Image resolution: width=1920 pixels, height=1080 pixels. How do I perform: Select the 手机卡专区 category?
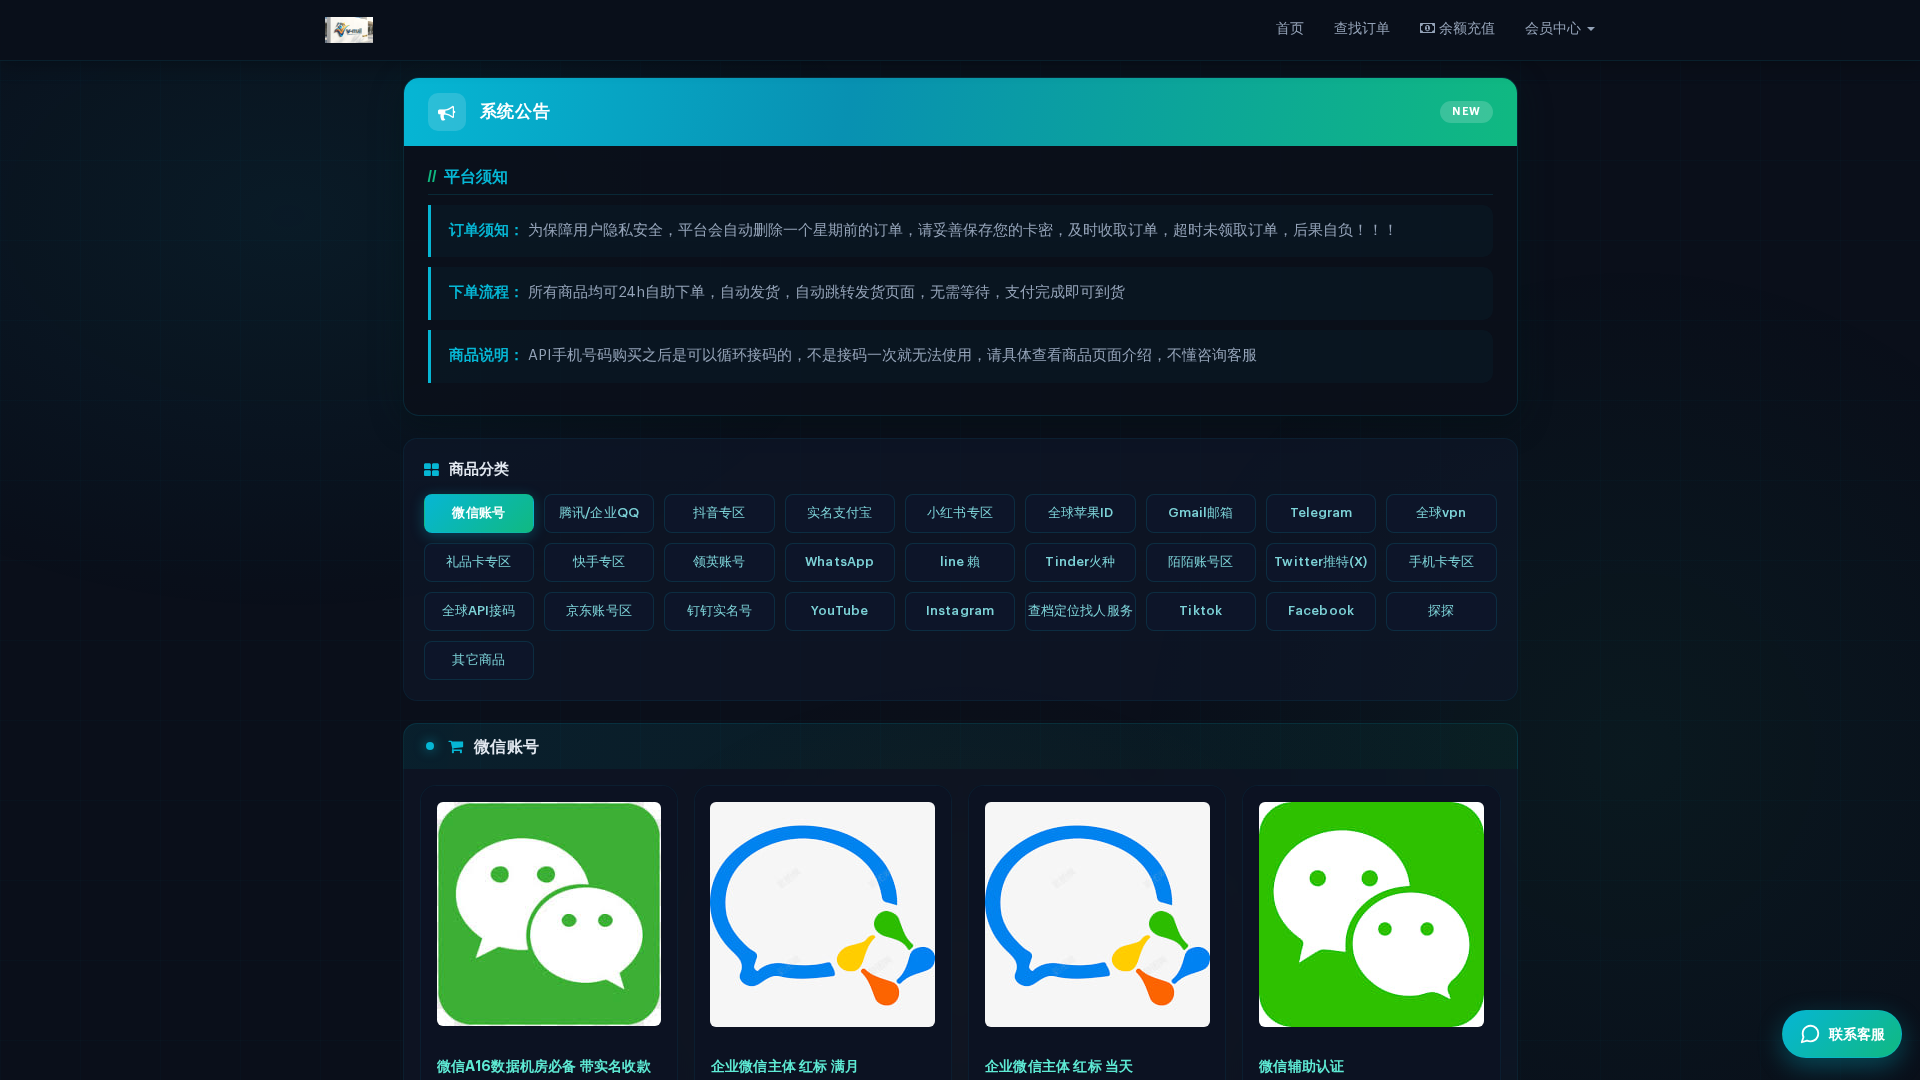click(x=1441, y=562)
